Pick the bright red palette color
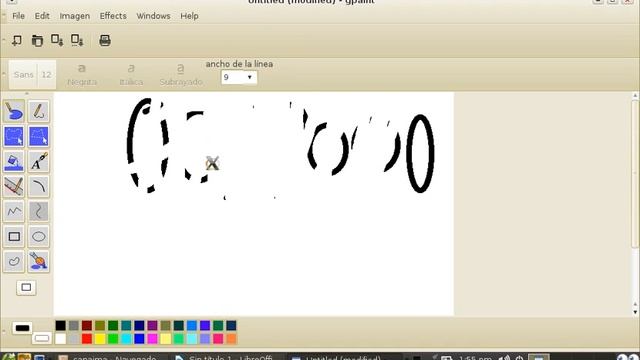Image resolution: width=640 pixels, height=360 pixels. click(87, 338)
